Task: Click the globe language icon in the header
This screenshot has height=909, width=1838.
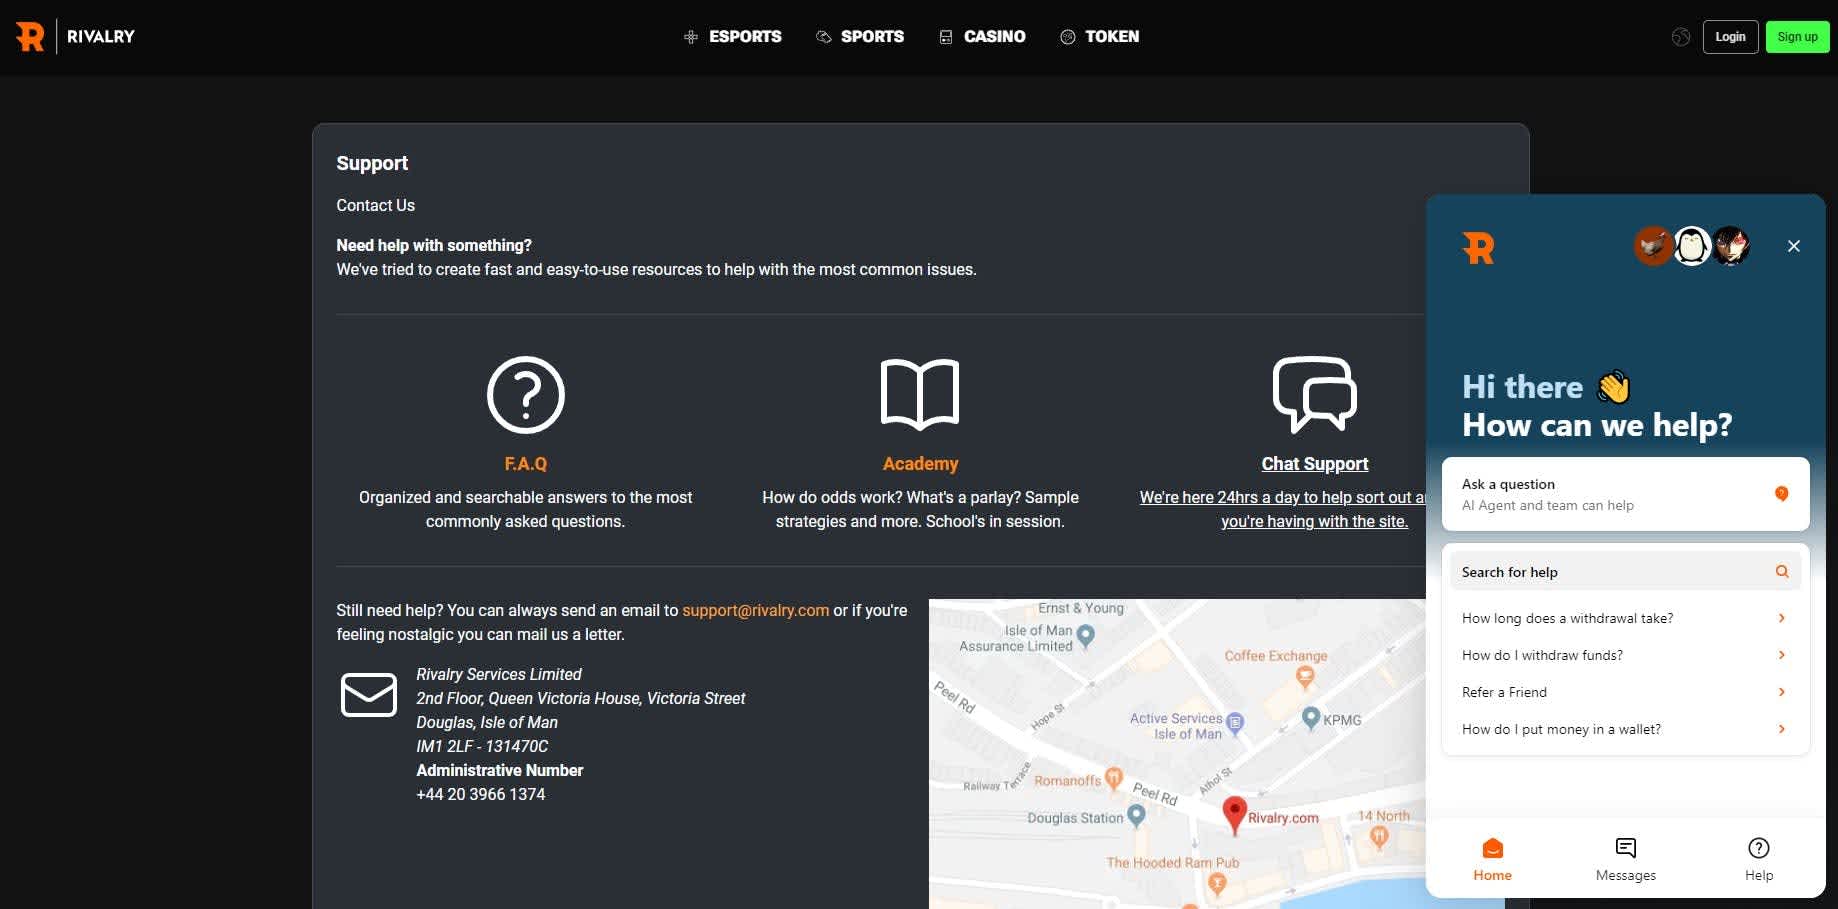Action: 1681,37
